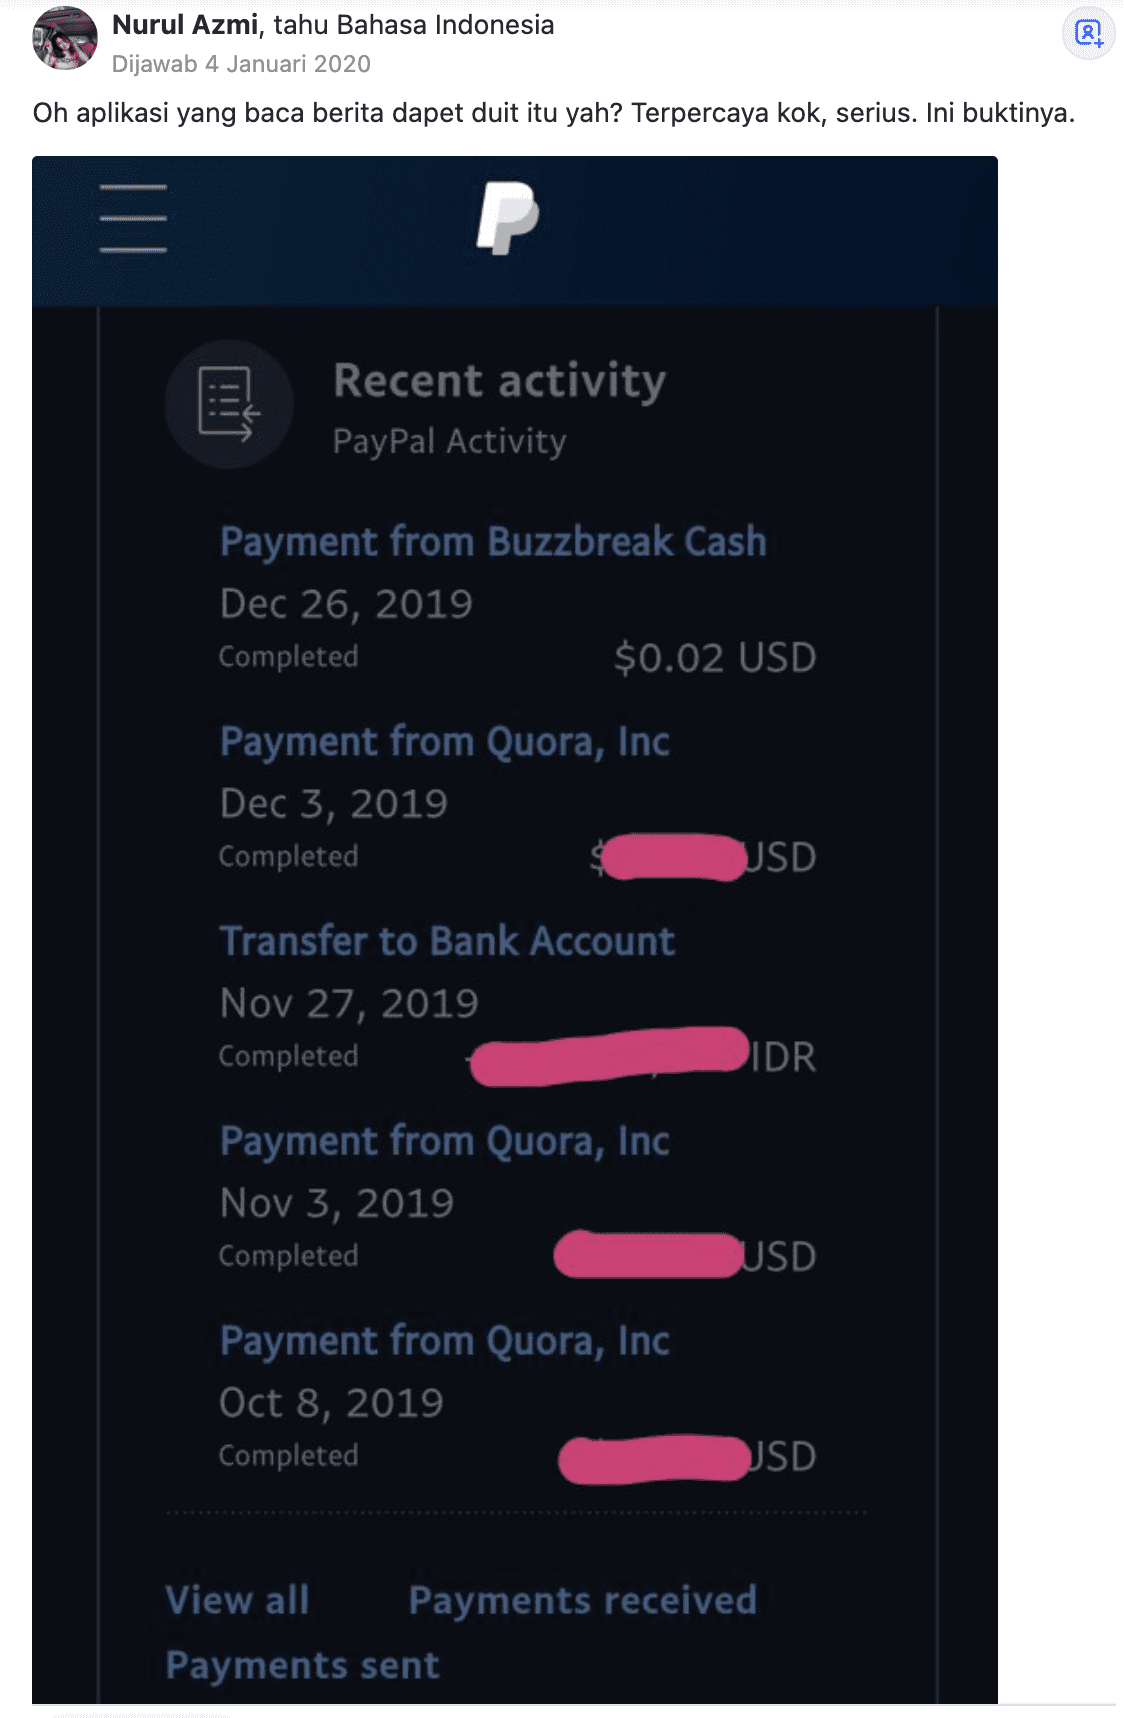Click the PayPal Activity subtitle
Image resolution: width=1124 pixels, height=1718 pixels.
[450, 441]
